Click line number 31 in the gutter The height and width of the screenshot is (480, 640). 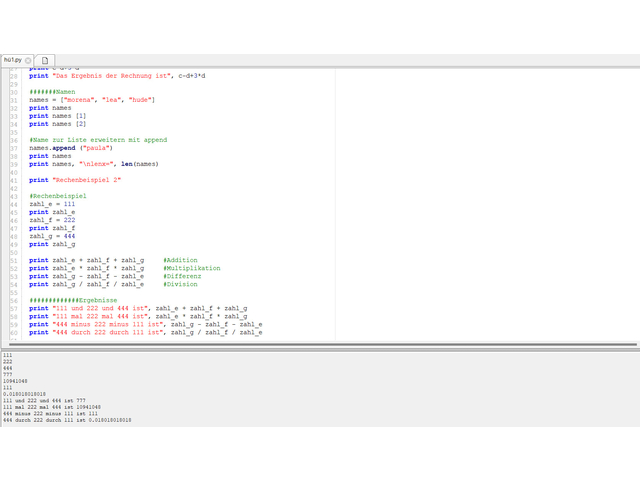coord(13,100)
